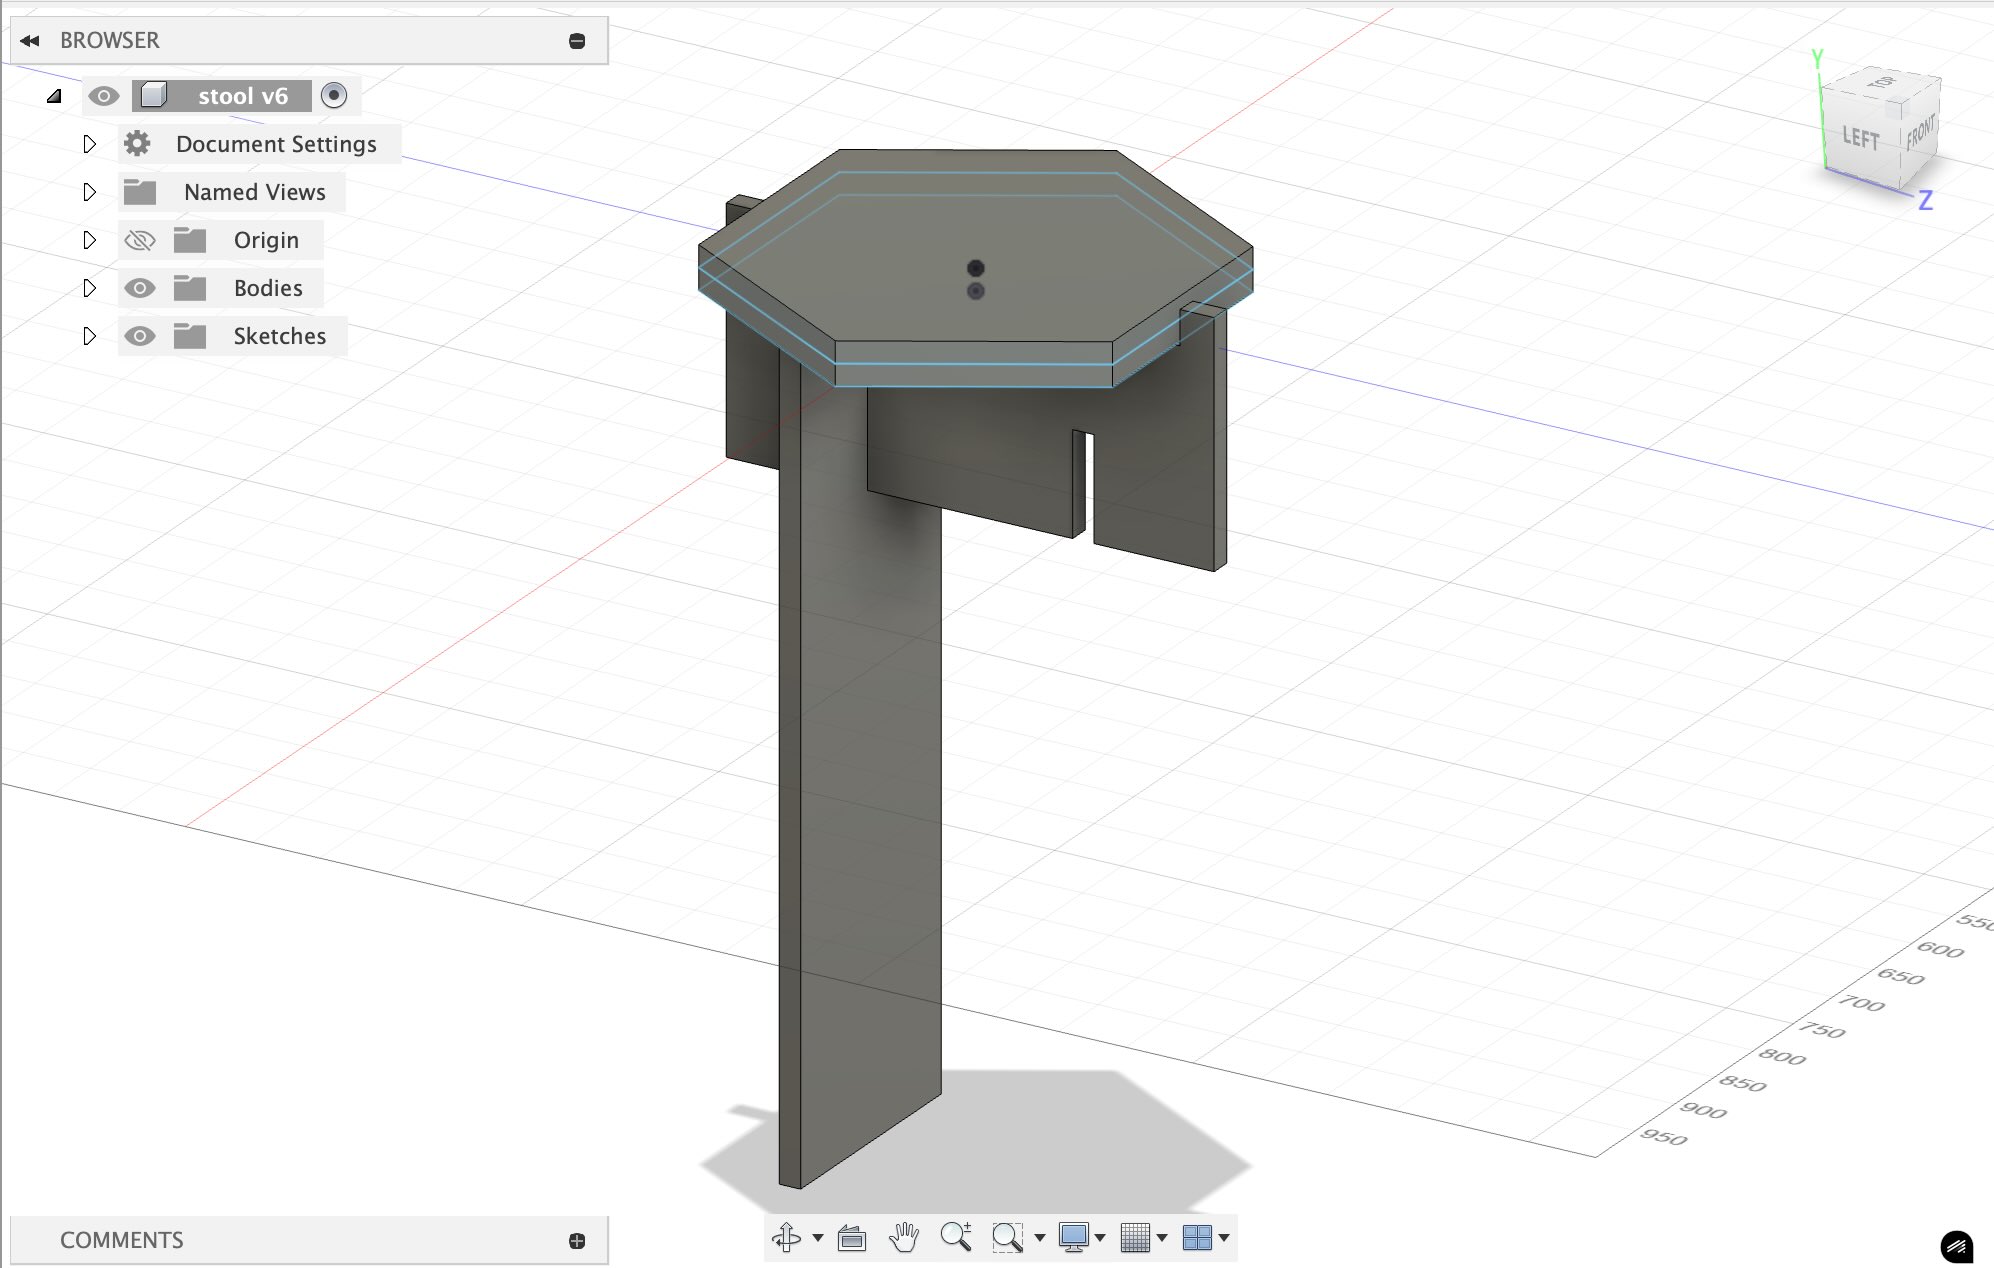Expand the Named Views folder
Viewport: 1994px width, 1268px height.
tap(89, 192)
